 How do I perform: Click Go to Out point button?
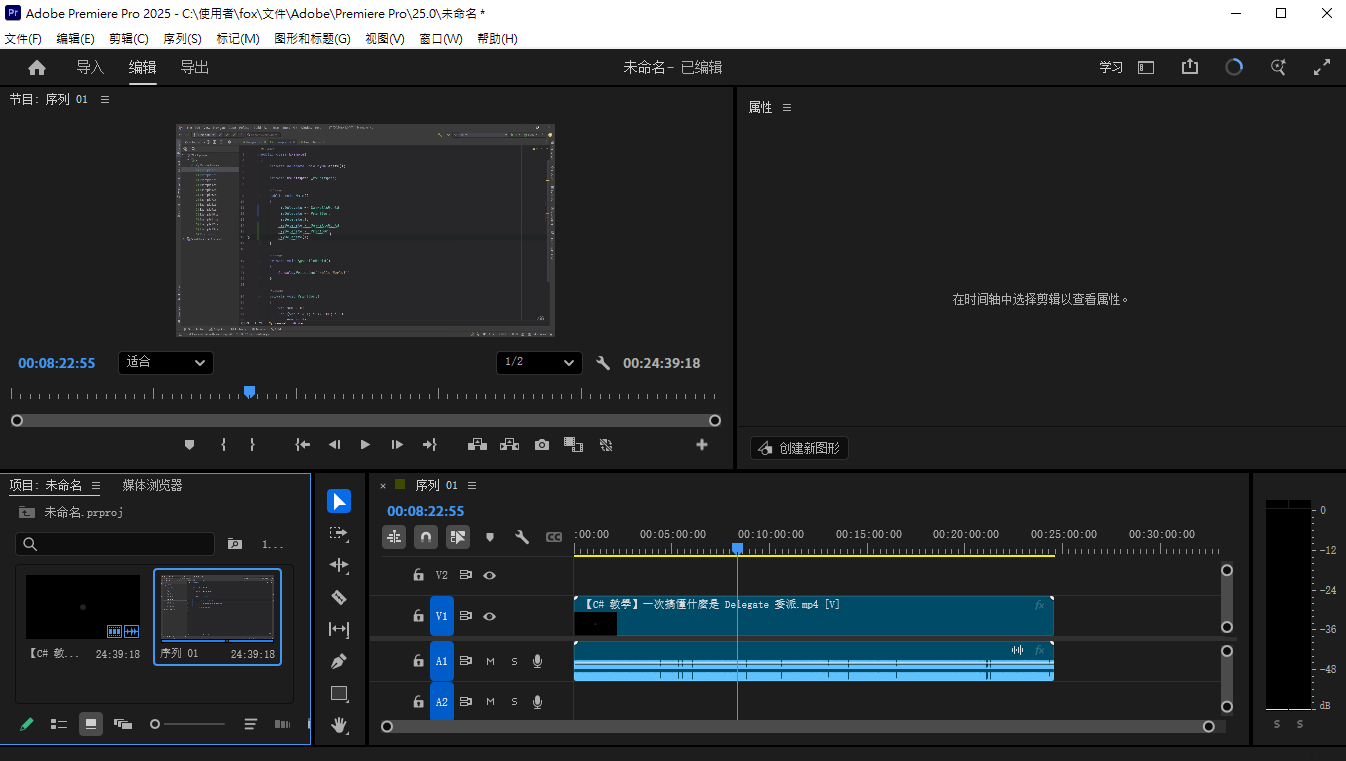click(430, 445)
